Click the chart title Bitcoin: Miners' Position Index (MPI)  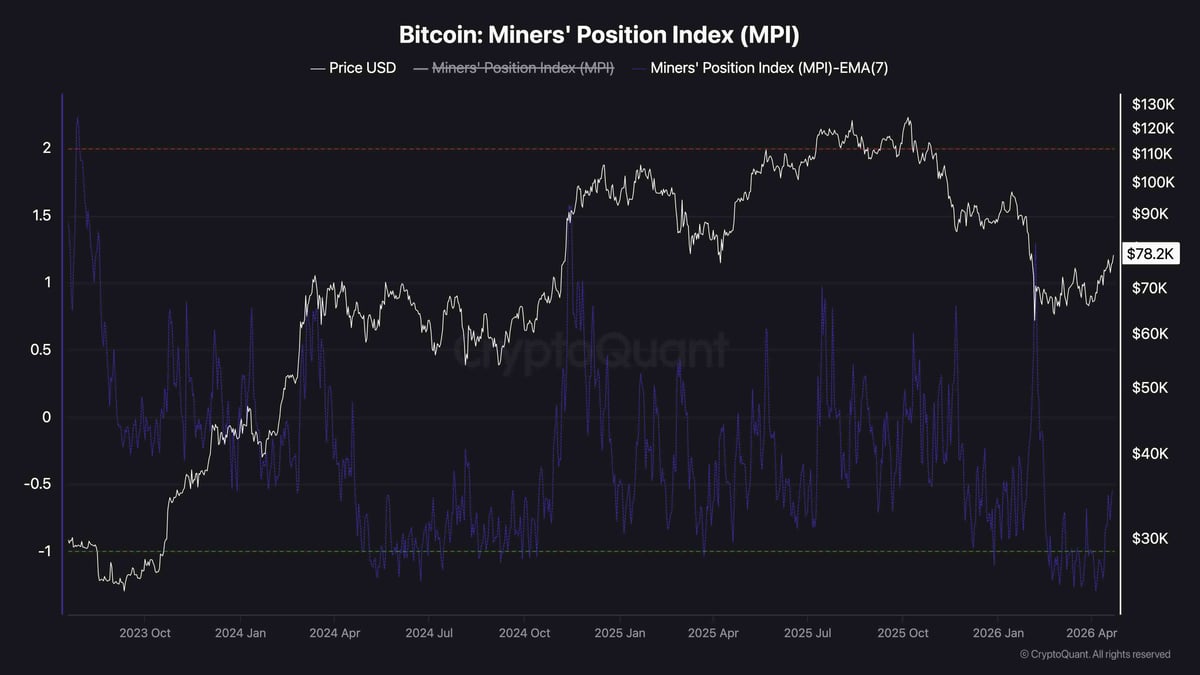tap(599, 36)
